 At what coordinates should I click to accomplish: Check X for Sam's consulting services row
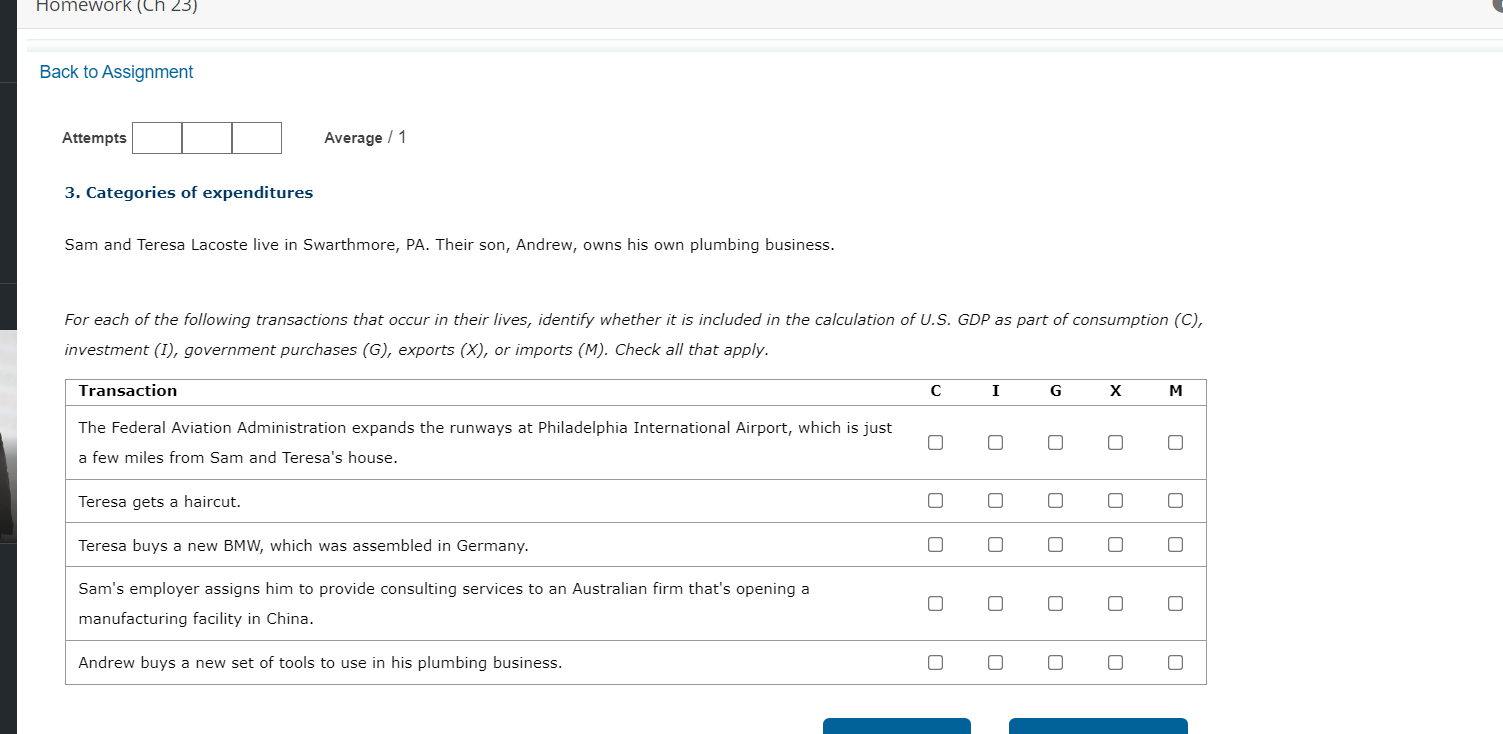pos(1115,604)
